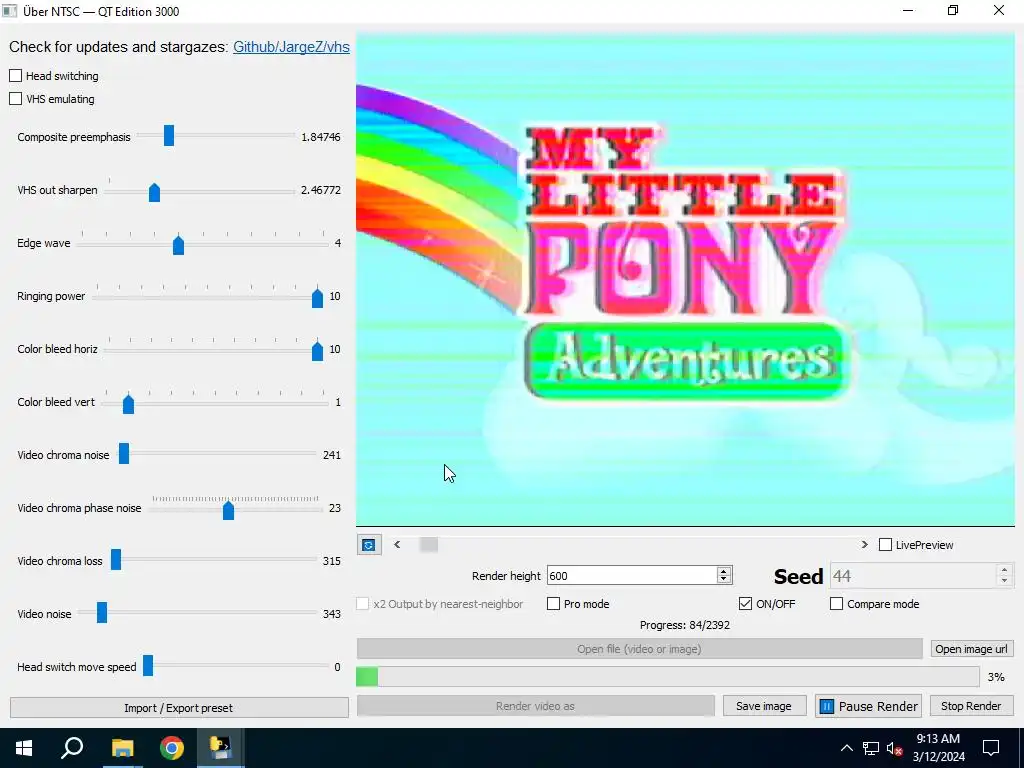Click the Edge wave slider handle
The width and height of the screenshot is (1024, 768).
[178, 246]
